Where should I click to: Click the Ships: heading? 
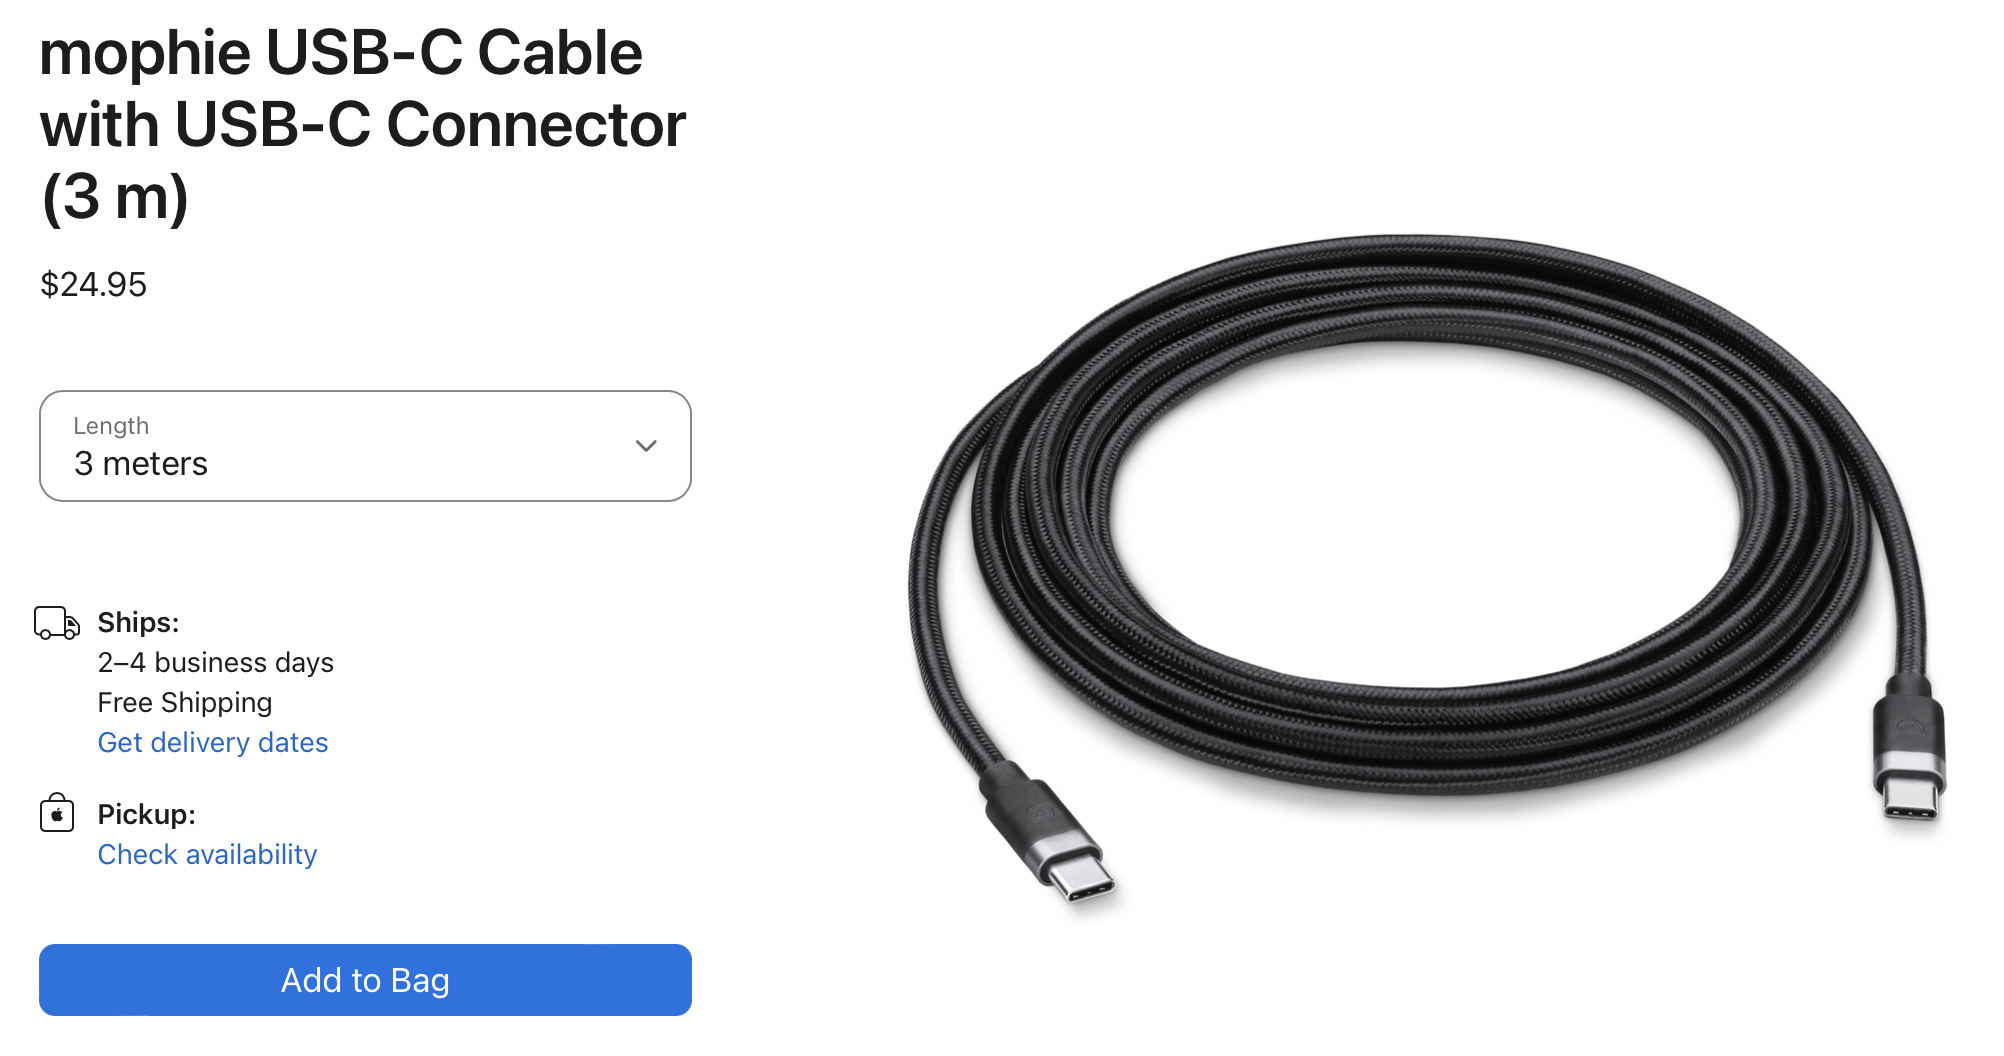pyautogui.click(x=138, y=622)
